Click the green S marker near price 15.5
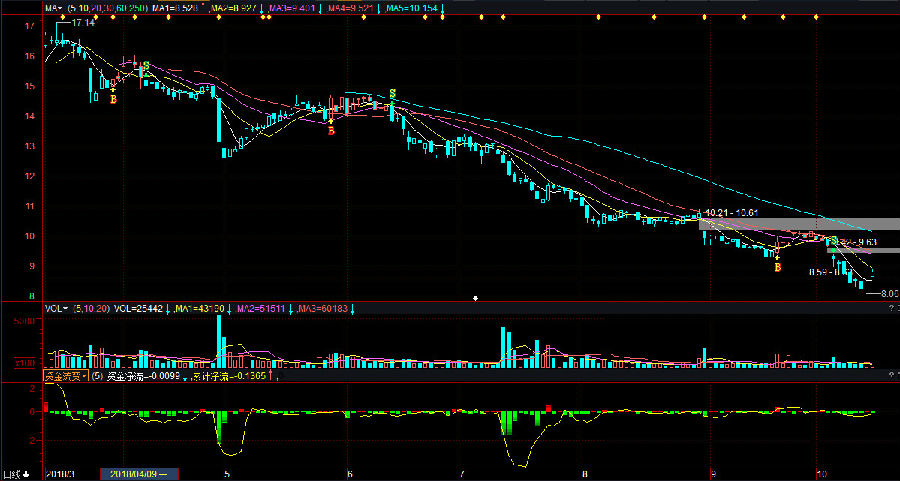Image resolution: width=900 pixels, height=481 pixels. [146, 66]
